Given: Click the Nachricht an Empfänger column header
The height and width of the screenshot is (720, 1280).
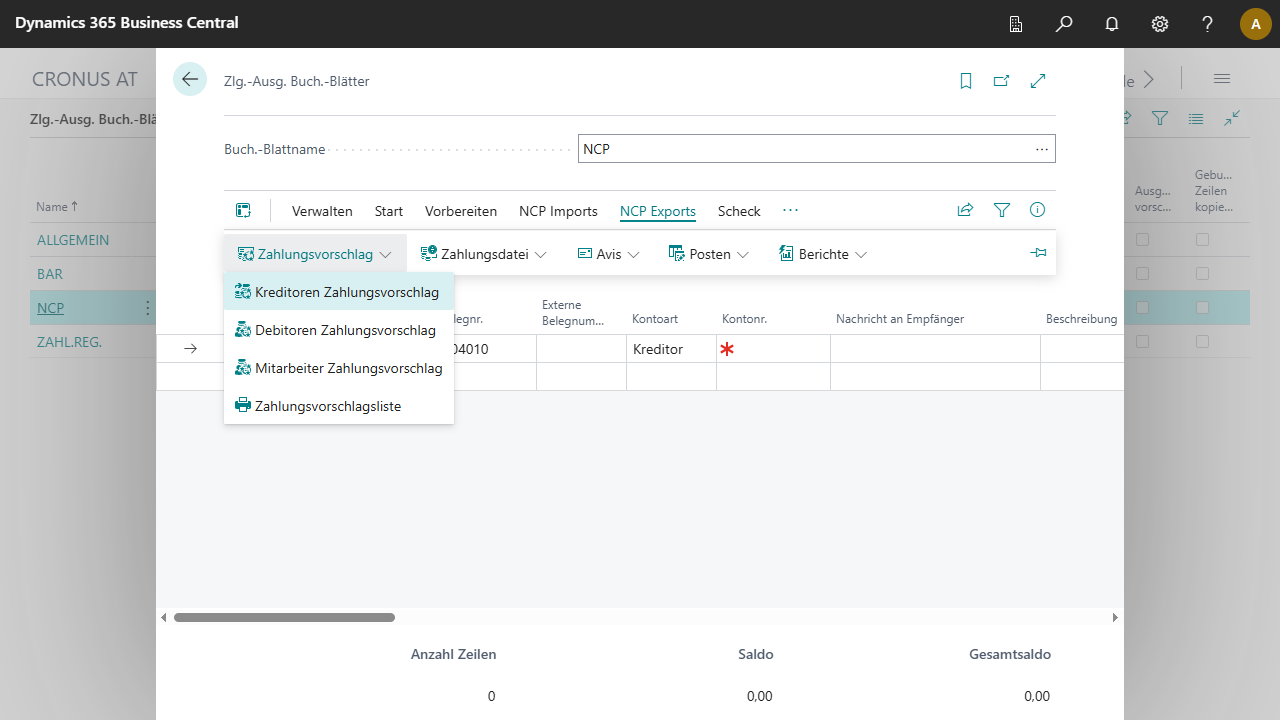Looking at the screenshot, I should coord(900,319).
